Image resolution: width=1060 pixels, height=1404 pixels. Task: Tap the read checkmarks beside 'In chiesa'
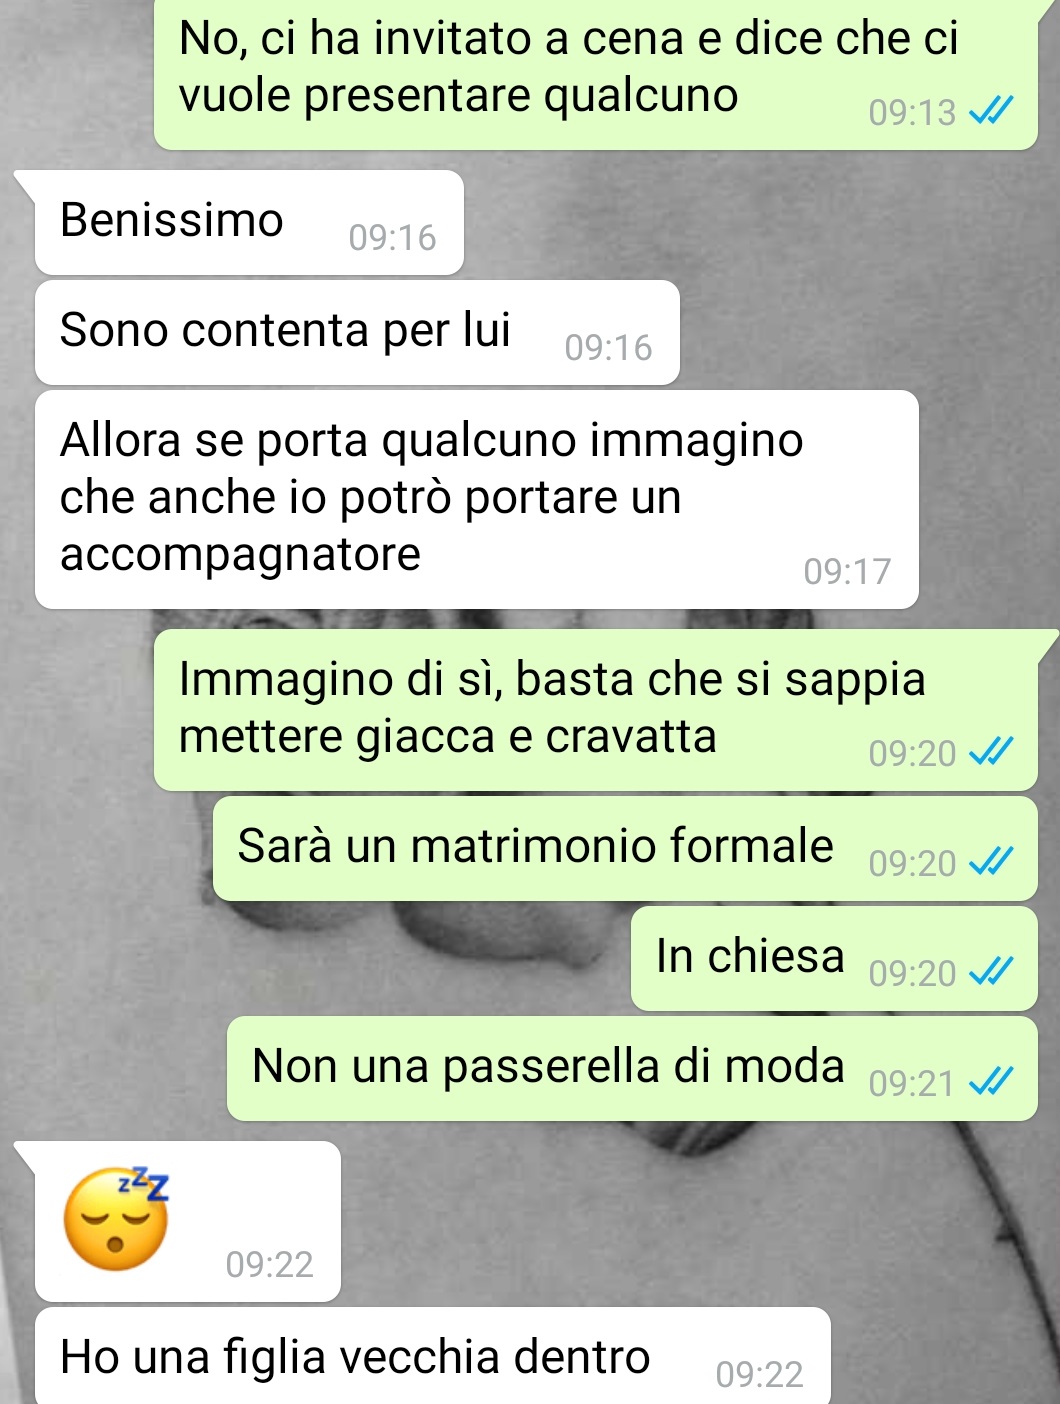click(992, 971)
